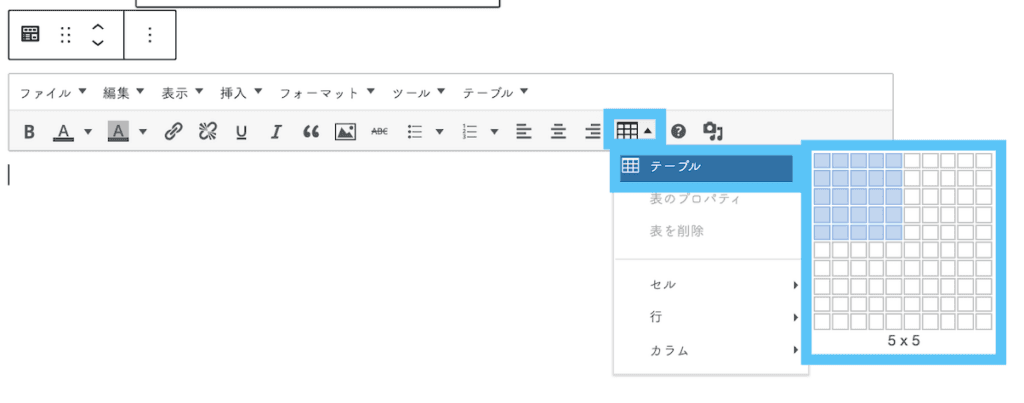Open the テーブル menu in the menu bar

496,93
